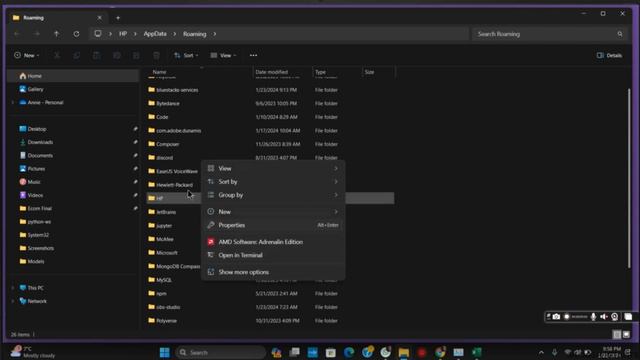Click HP in the address breadcrumb

(x=123, y=34)
